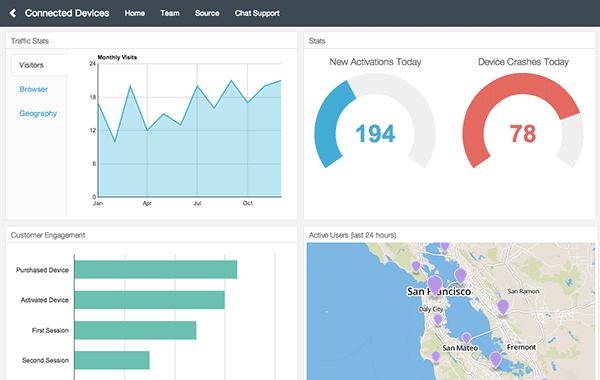This screenshot has height=380, width=600.
Task: Click the Oct axis label
Action: click(x=248, y=203)
